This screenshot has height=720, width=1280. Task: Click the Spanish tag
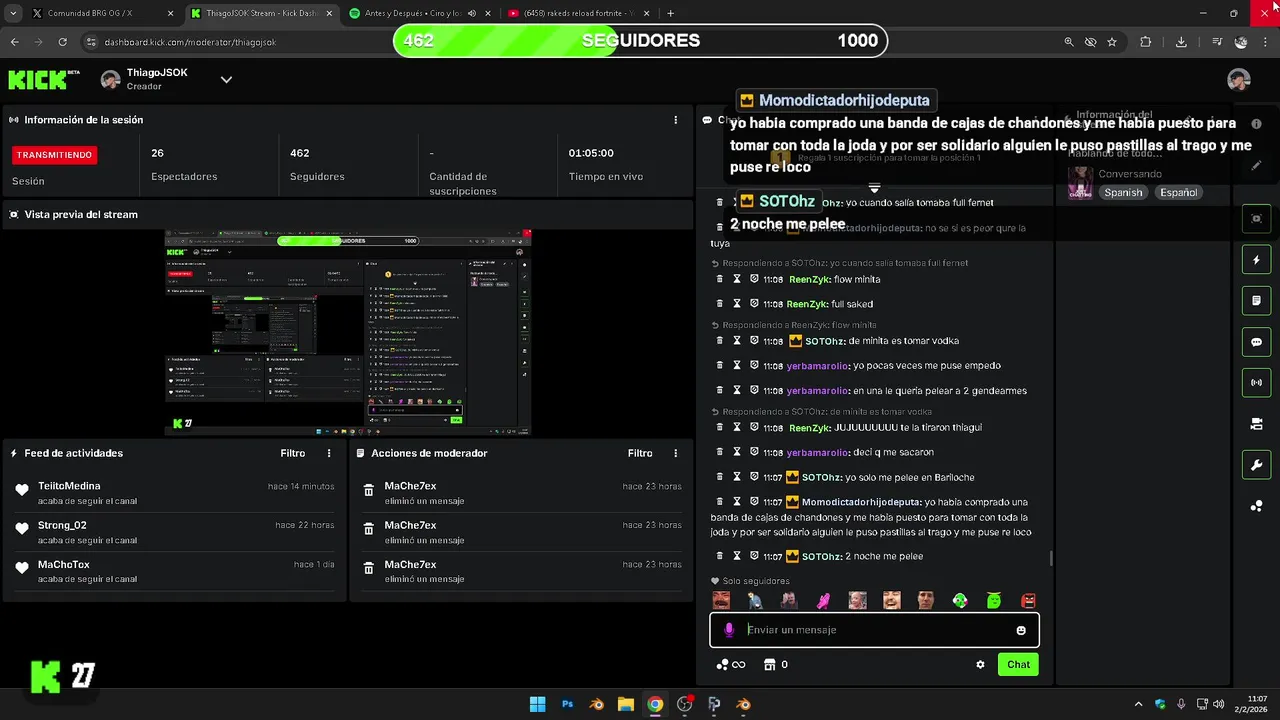click(1123, 193)
